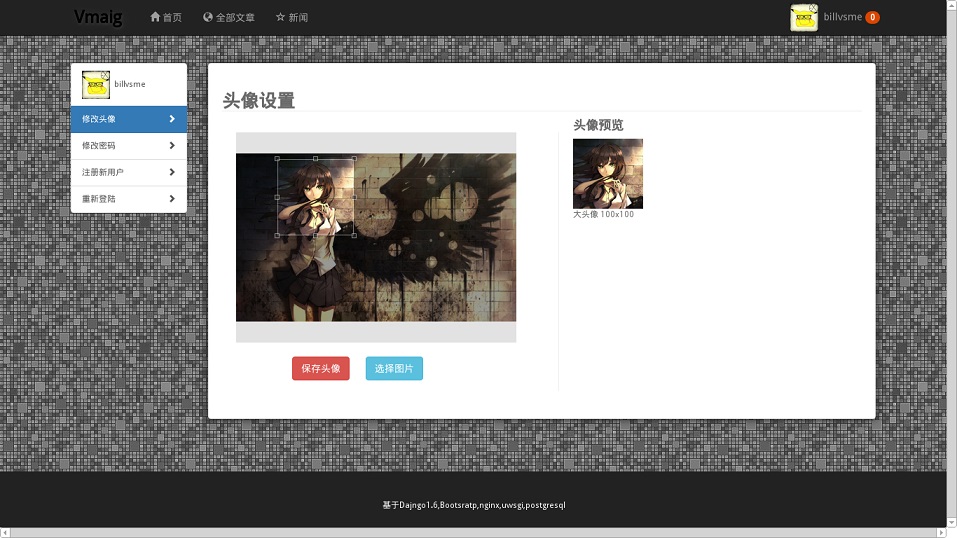This screenshot has height=538, width=957.
Task: Click chevron arrow on 重新登陆 row
Action: 172,198
